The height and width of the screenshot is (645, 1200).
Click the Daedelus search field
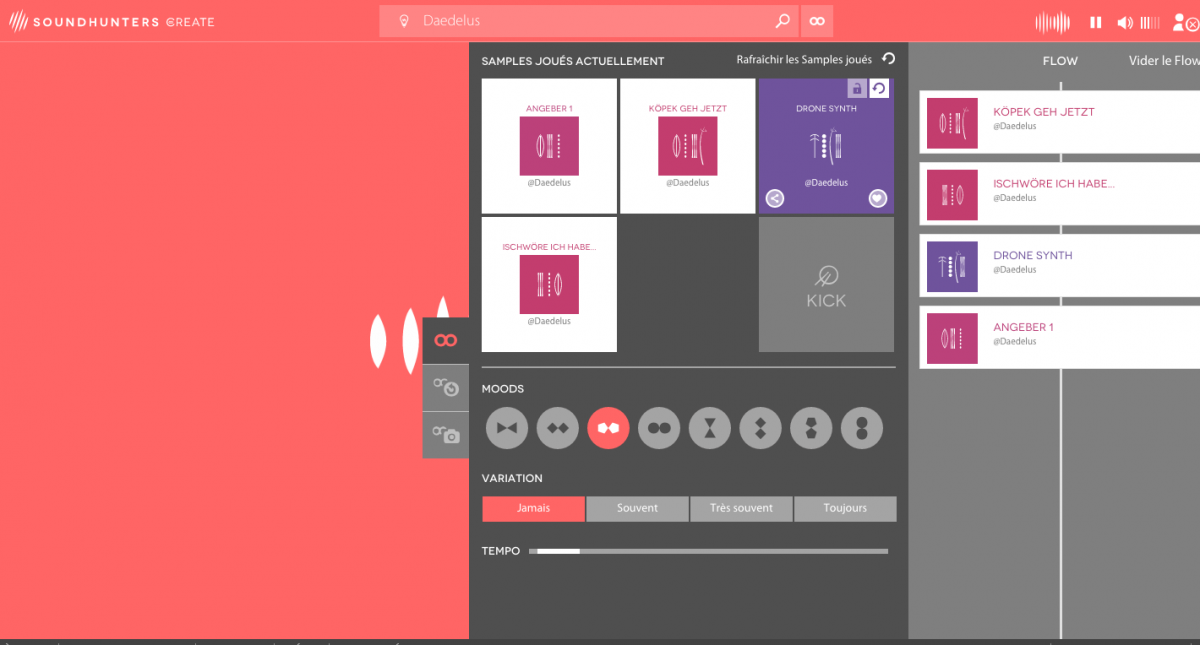(590, 21)
